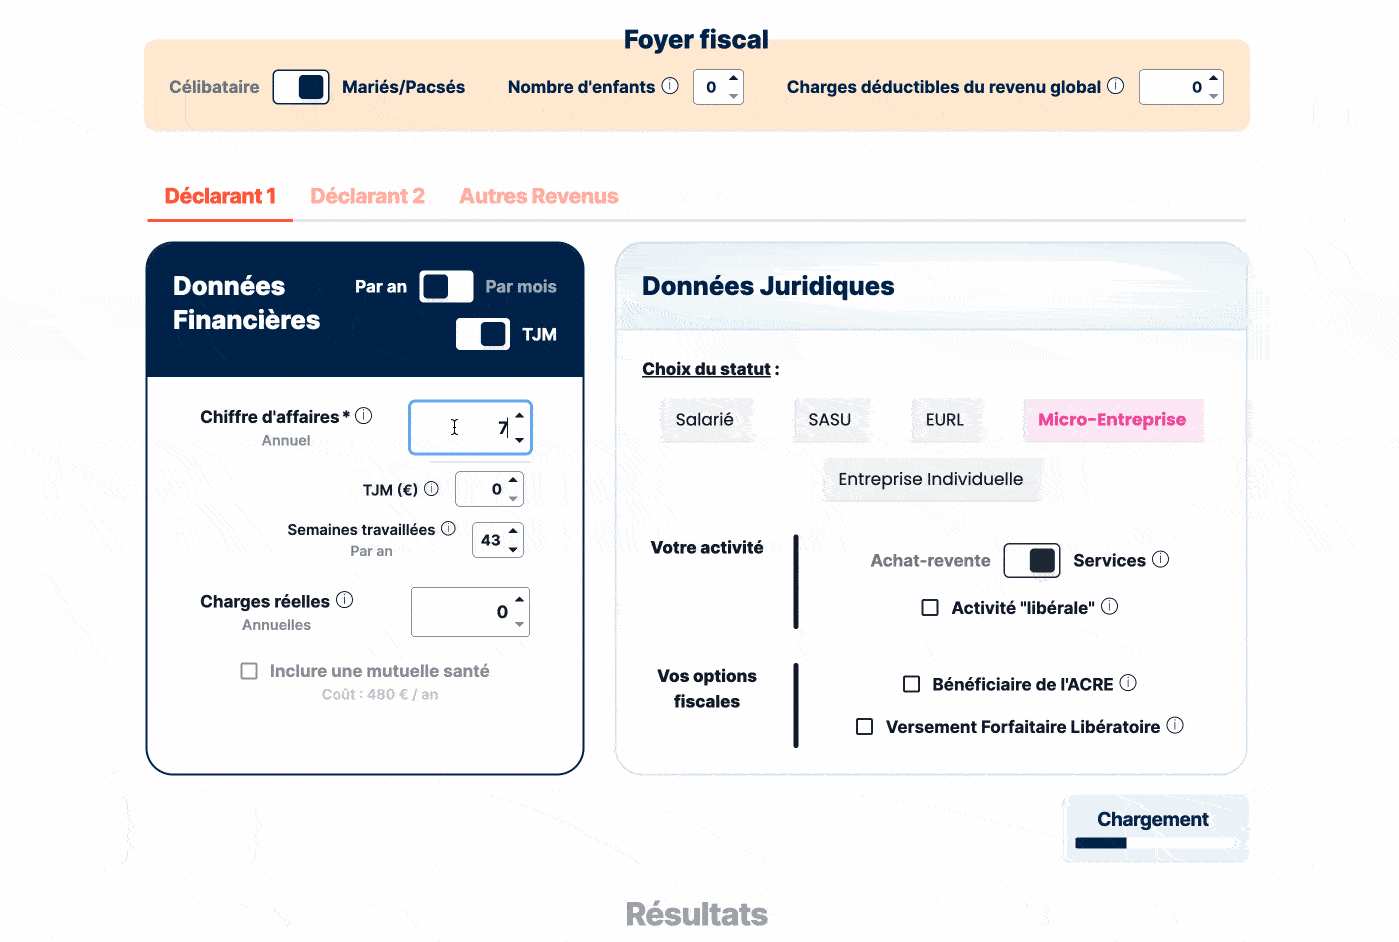
Task: Click inside the Chiffre d'affaires input field
Action: click(x=470, y=427)
